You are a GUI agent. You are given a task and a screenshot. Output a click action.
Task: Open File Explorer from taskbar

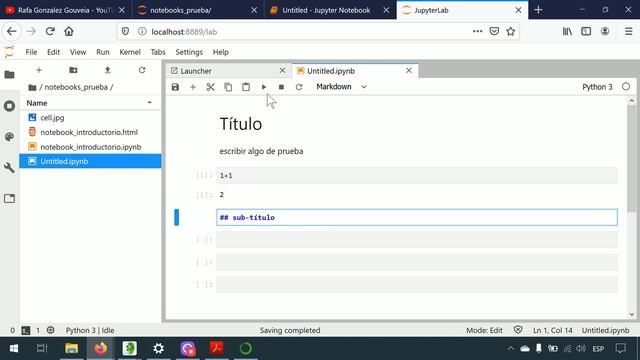pyautogui.click(x=71, y=349)
